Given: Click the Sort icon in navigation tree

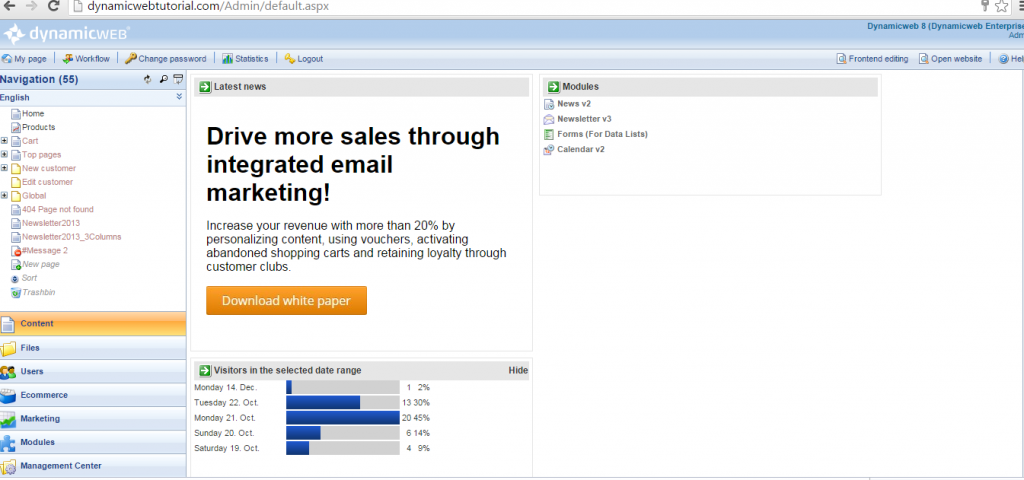Looking at the screenshot, I should pyautogui.click(x=15, y=278).
